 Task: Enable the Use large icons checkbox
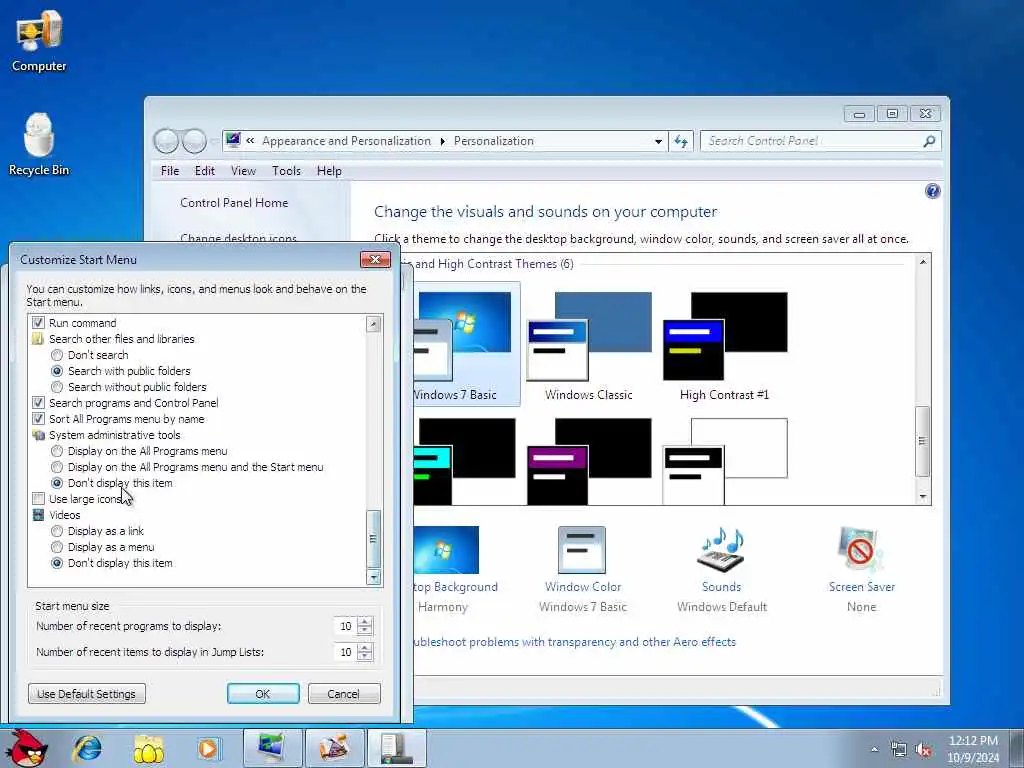(x=39, y=499)
